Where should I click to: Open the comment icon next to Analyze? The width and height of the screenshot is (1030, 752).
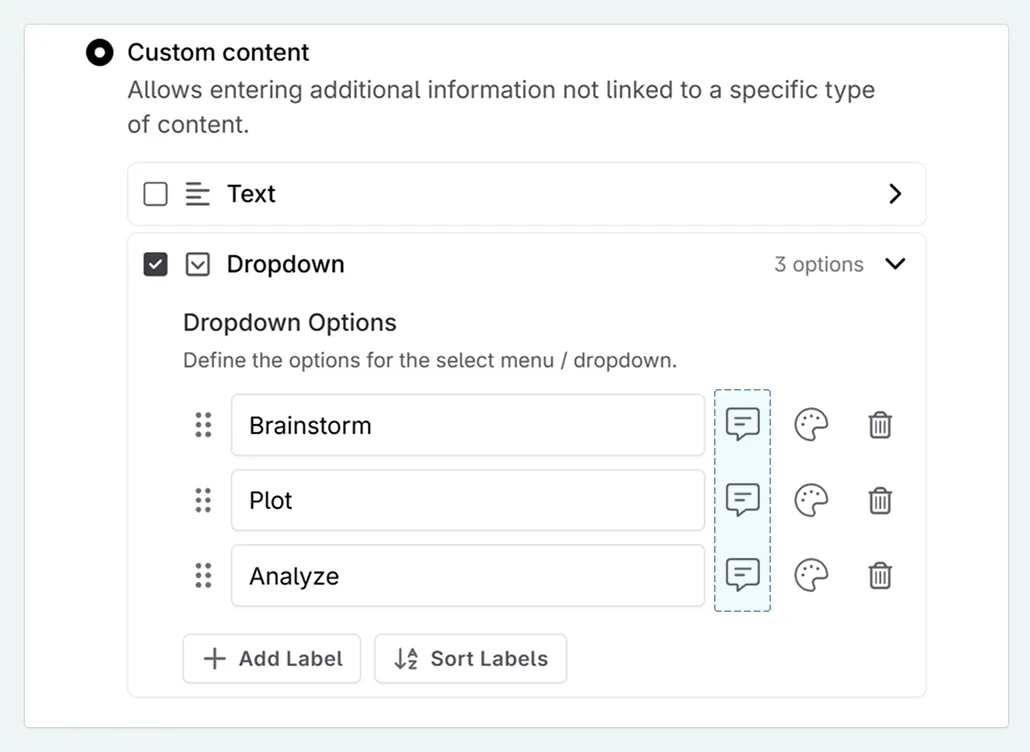[742, 576]
